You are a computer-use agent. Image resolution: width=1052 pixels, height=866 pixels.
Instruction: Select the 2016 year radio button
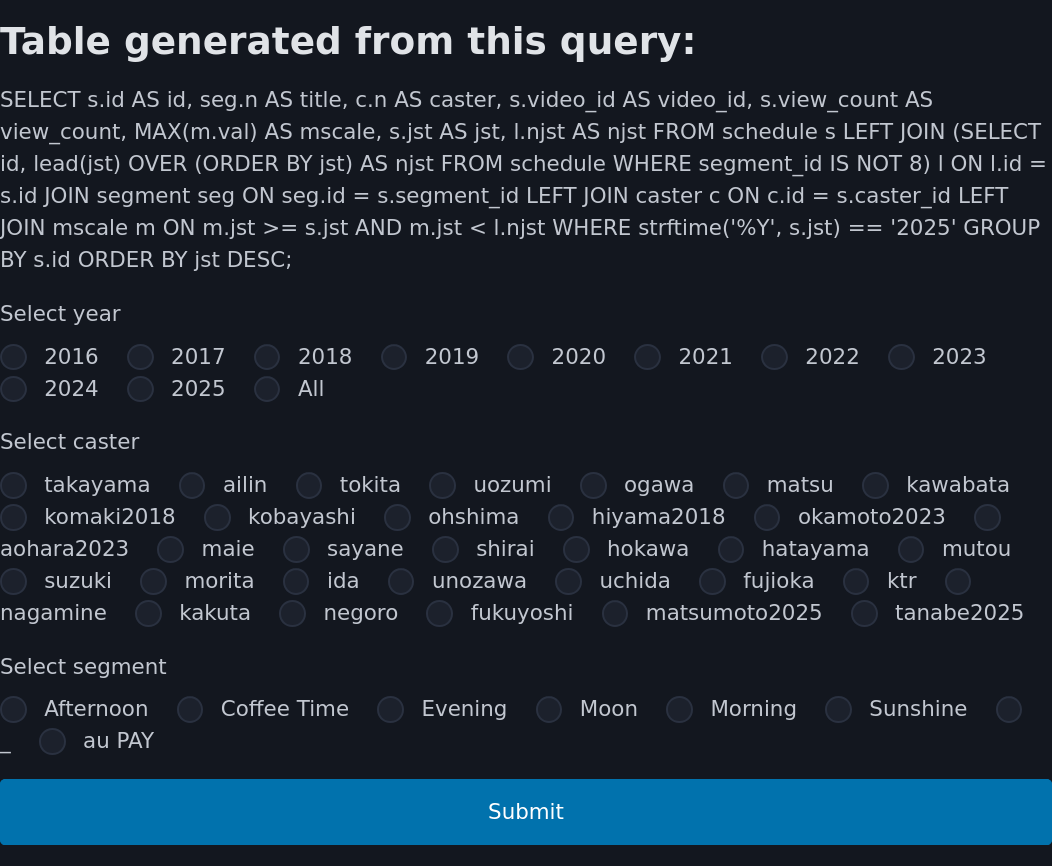[x=13, y=357]
